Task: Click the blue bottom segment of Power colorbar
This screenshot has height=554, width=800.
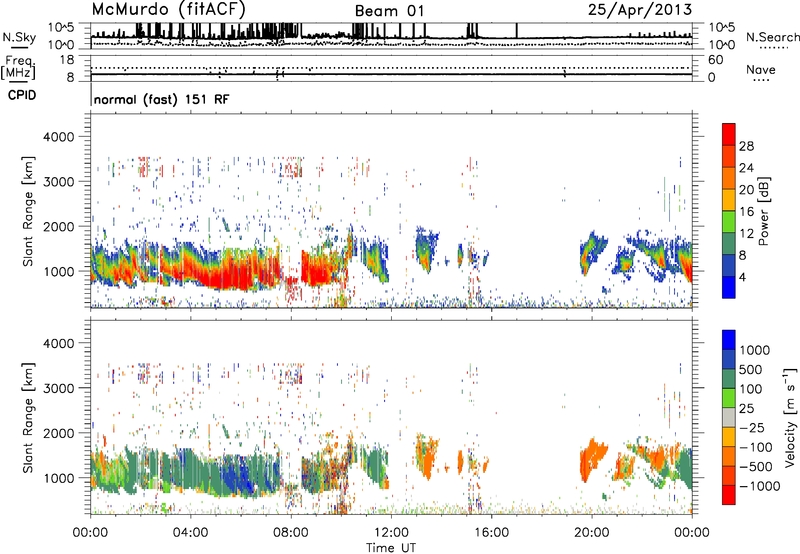Action: click(x=729, y=287)
